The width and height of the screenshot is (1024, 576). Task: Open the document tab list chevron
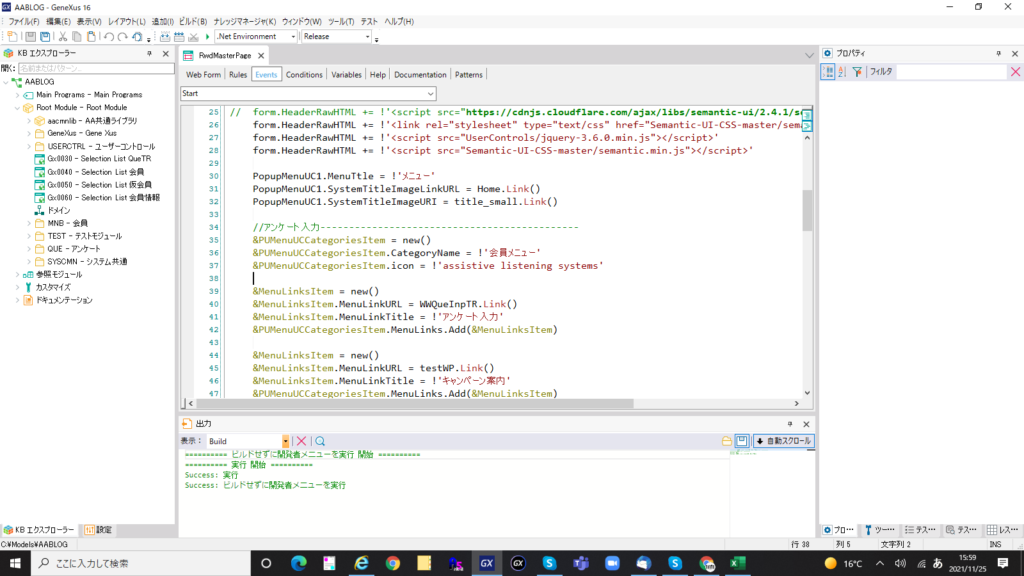click(809, 56)
